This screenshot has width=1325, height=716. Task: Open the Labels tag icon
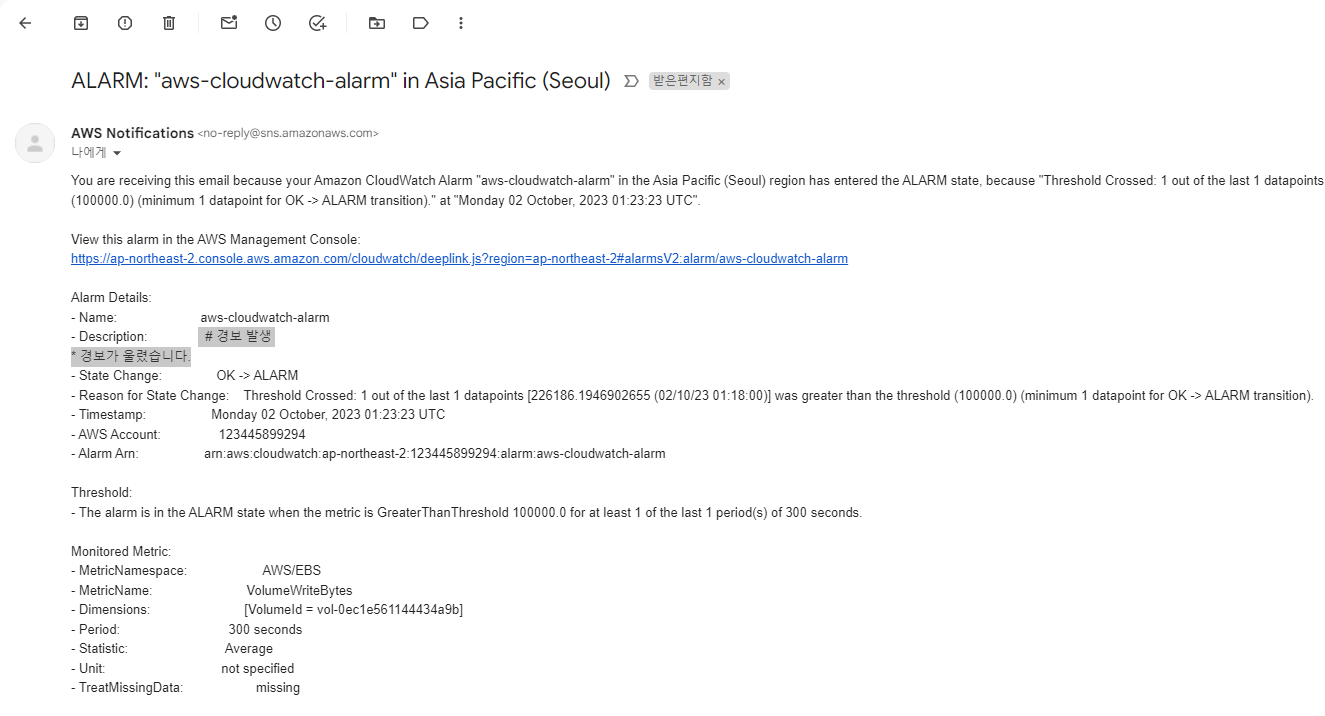(421, 23)
